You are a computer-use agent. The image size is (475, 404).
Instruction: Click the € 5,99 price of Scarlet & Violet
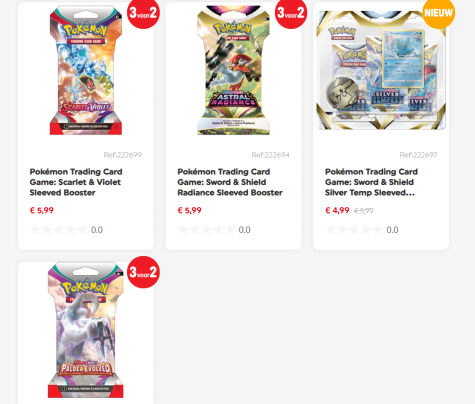42,210
